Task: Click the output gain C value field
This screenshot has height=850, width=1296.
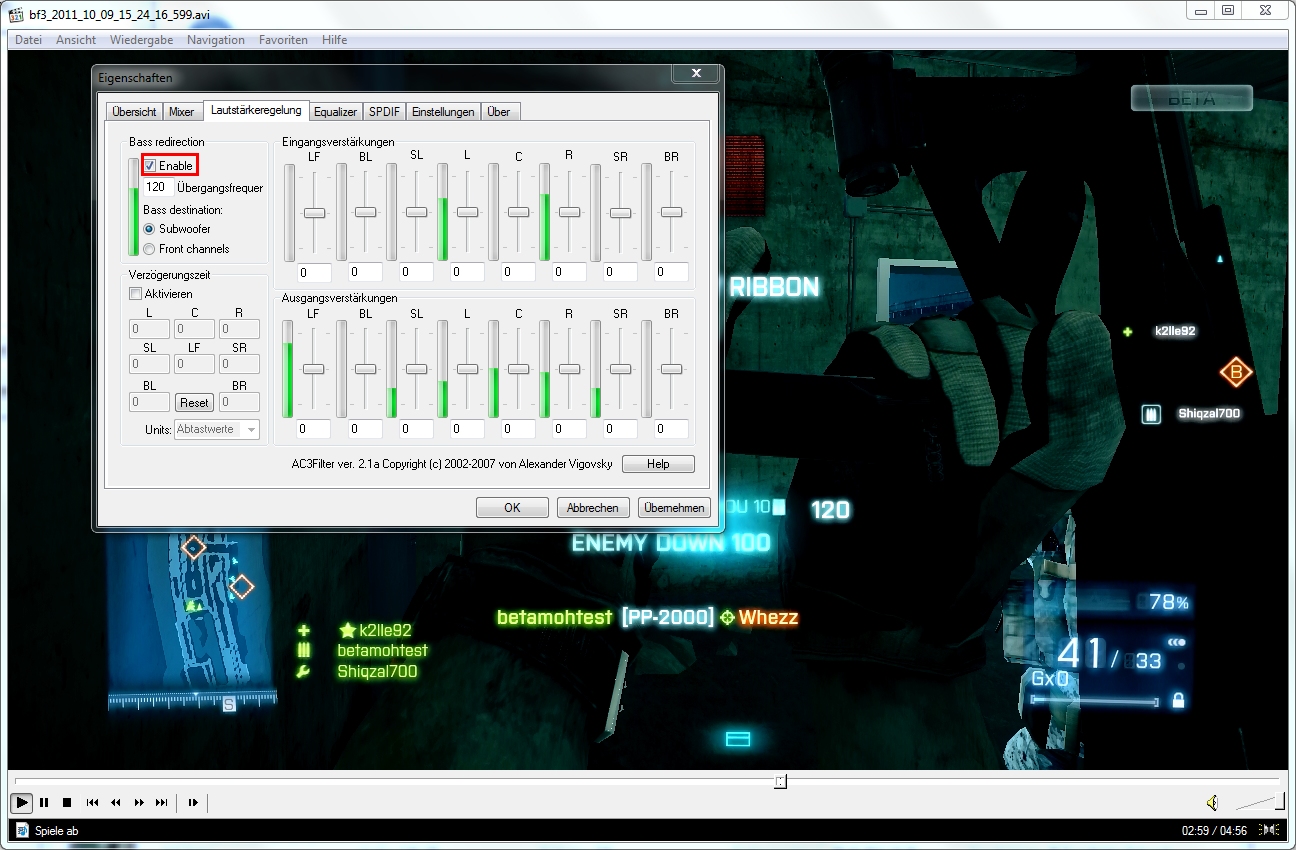Action: (x=518, y=429)
